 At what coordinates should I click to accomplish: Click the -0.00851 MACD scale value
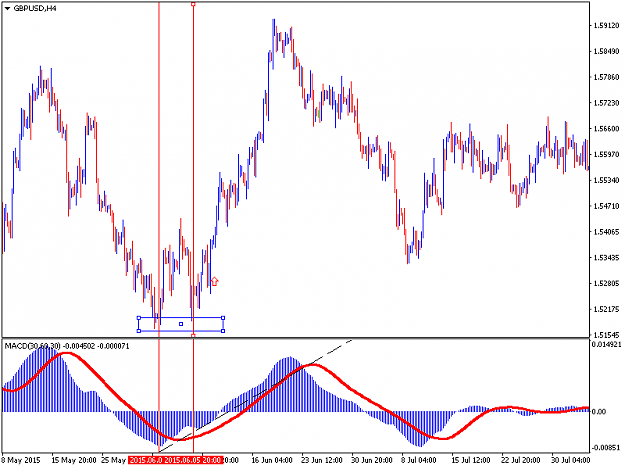tap(606, 447)
